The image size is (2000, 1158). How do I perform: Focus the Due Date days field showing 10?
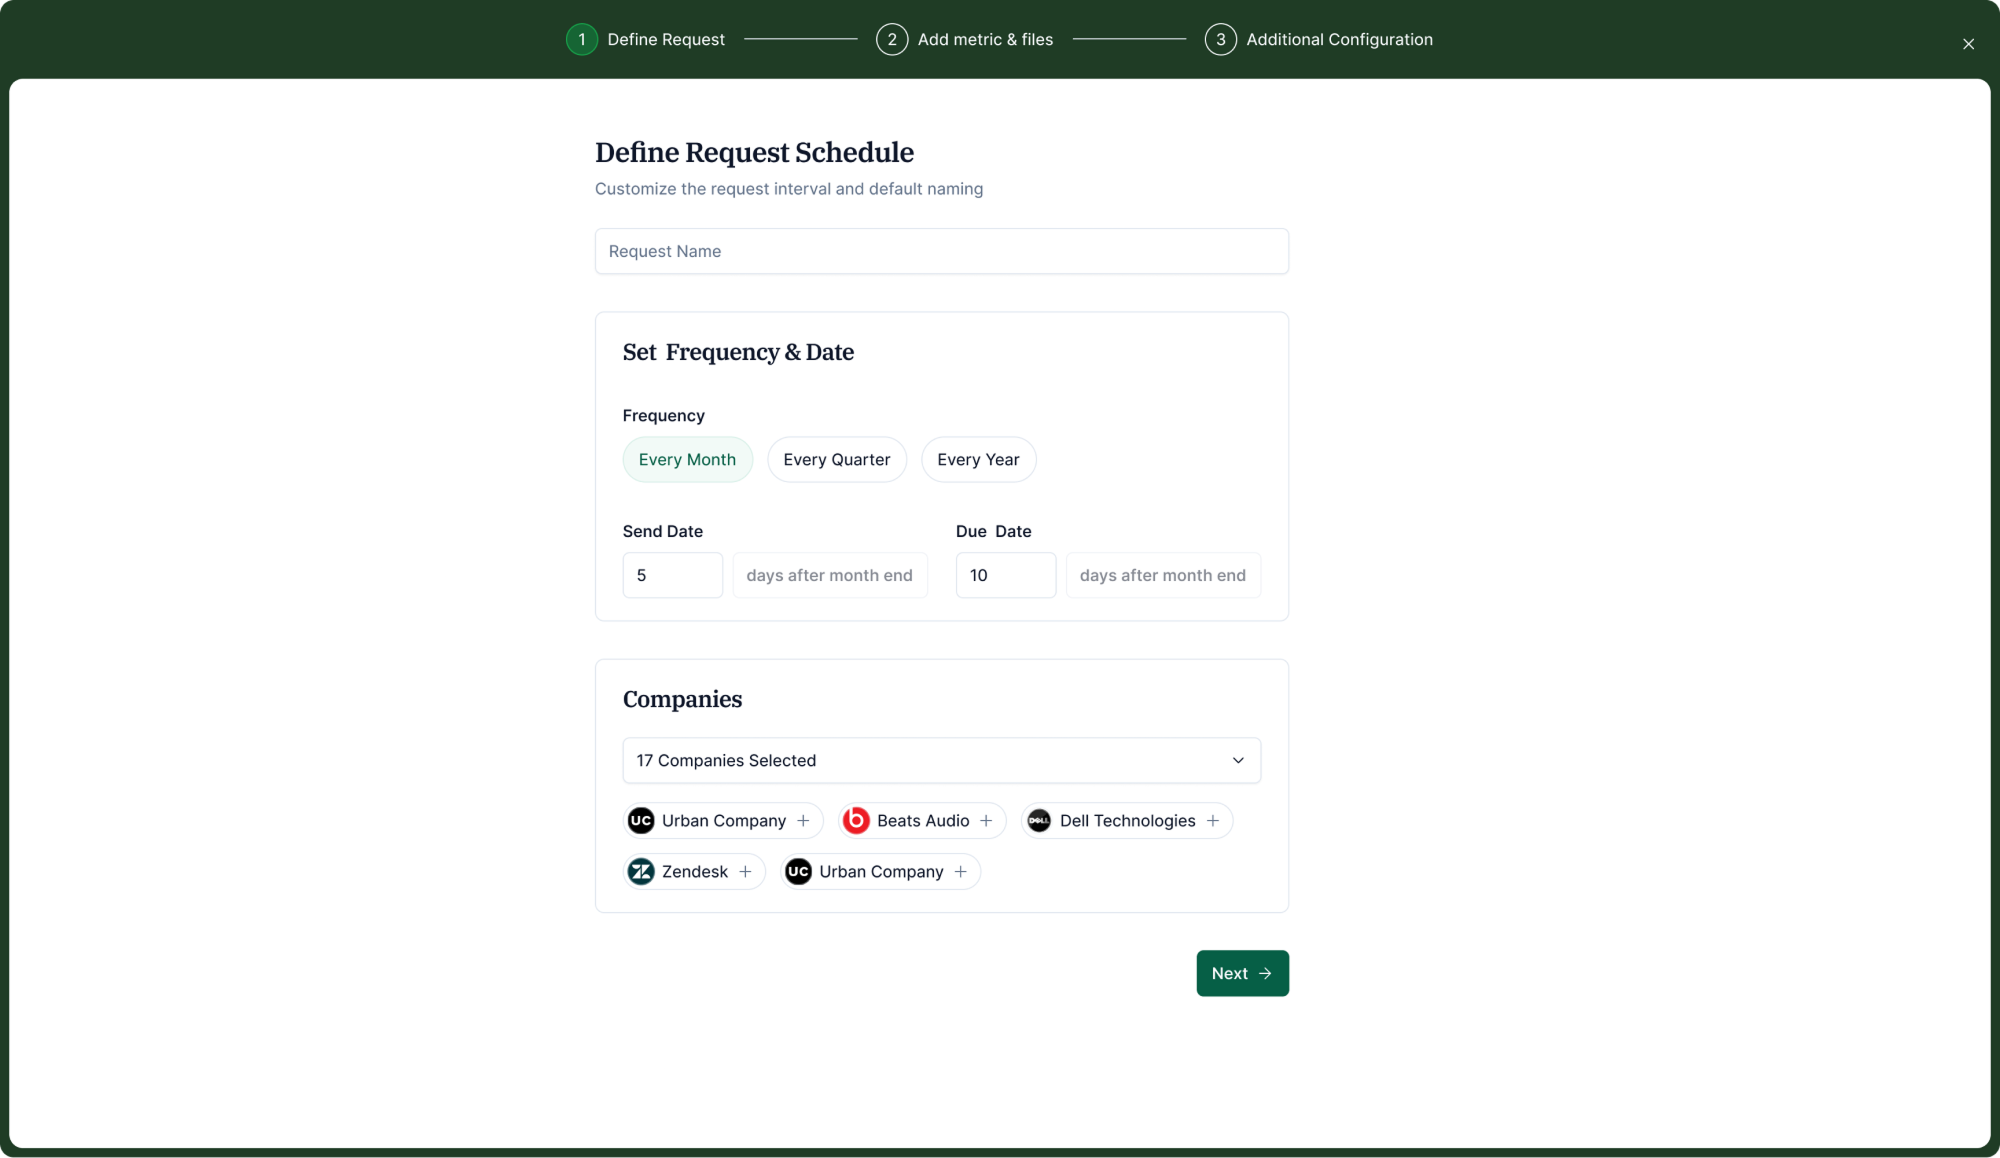[1005, 575]
